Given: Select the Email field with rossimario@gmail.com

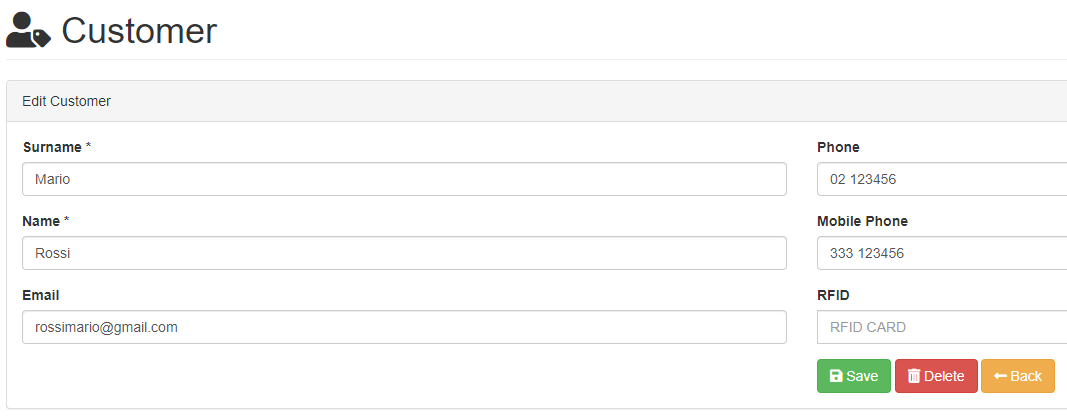Looking at the screenshot, I should tap(404, 327).
